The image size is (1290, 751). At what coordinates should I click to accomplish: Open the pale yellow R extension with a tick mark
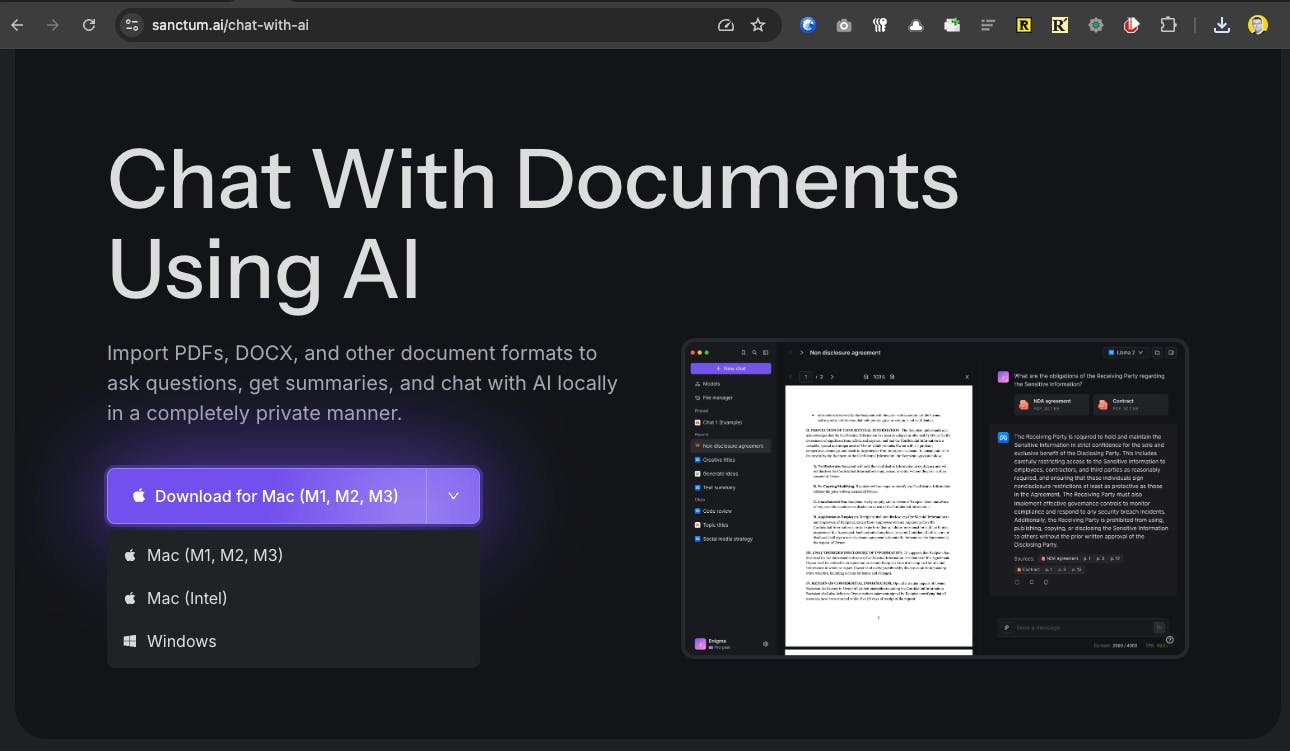pyautogui.click(x=1060, y=25)
